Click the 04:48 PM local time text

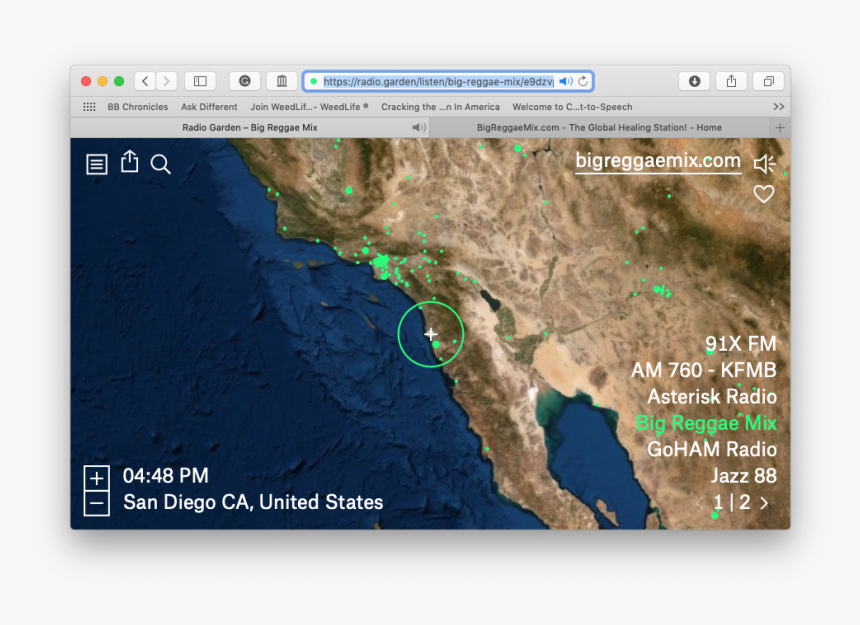(x=166, y=475)
